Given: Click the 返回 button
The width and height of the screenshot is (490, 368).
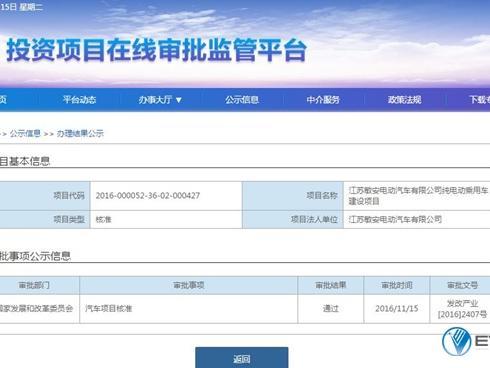Looking at the screenshot, I should pyautogui.click(x=242, y=358).
